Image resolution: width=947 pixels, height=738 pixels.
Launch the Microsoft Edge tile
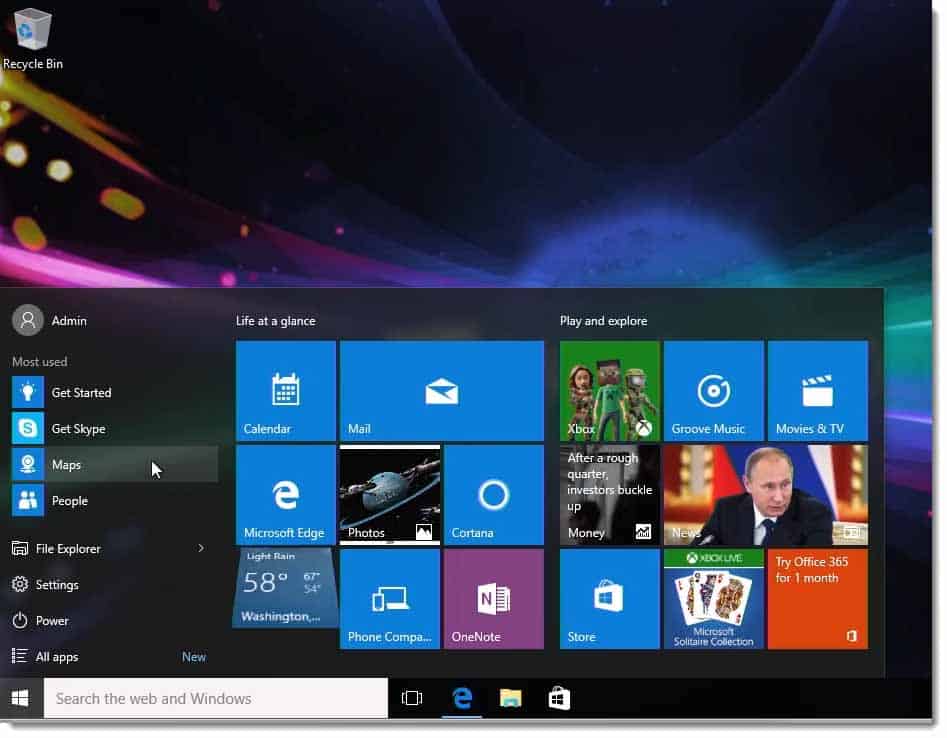[286, 495]
